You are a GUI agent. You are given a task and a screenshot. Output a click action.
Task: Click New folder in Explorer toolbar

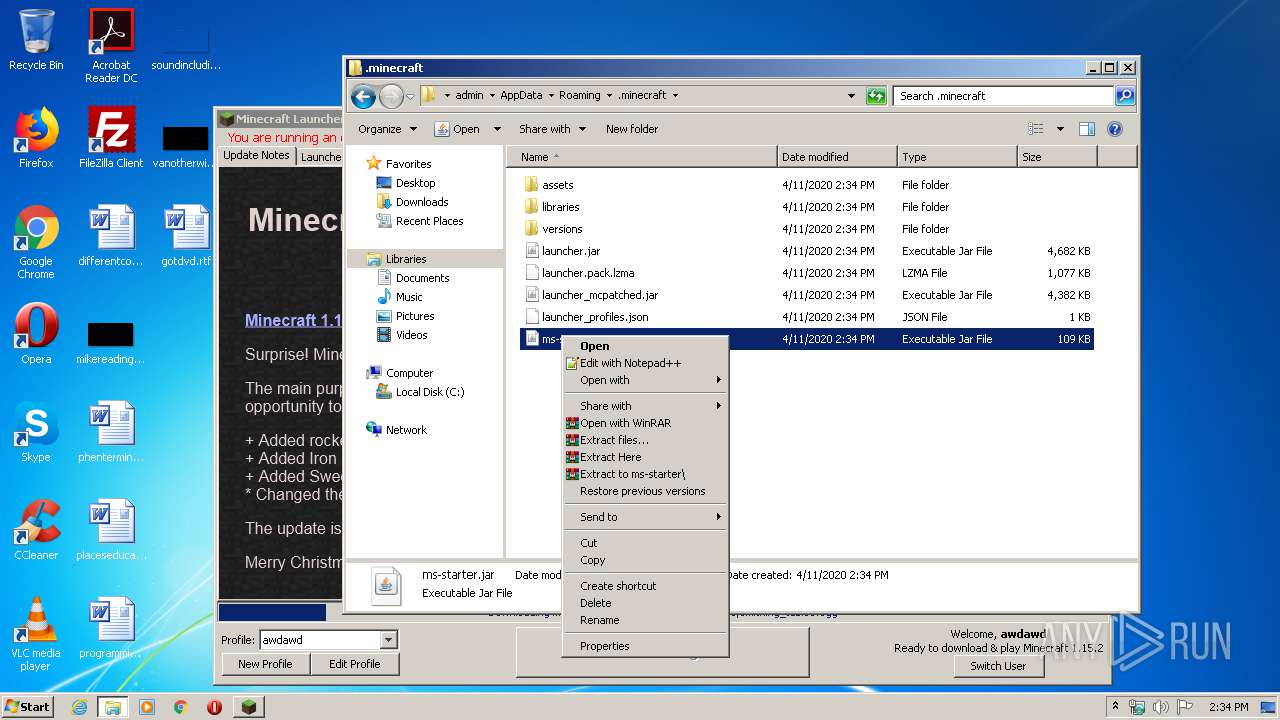tap(632, 129)
